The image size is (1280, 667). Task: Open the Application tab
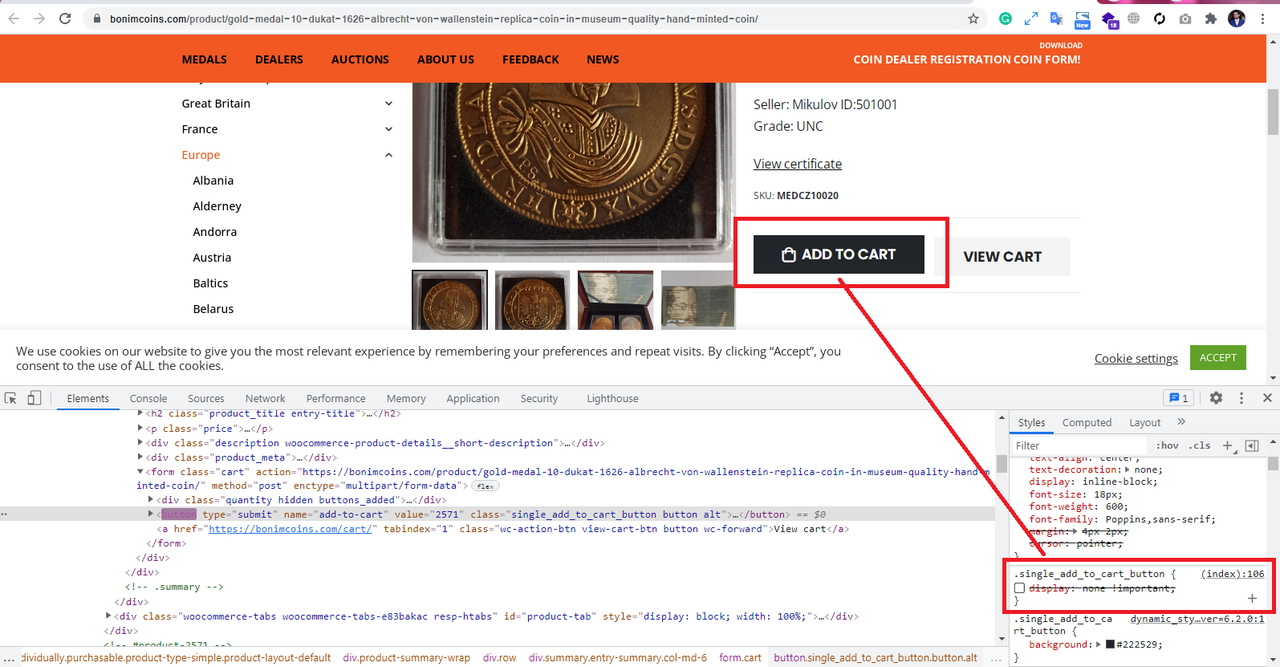tap(473, 398)
